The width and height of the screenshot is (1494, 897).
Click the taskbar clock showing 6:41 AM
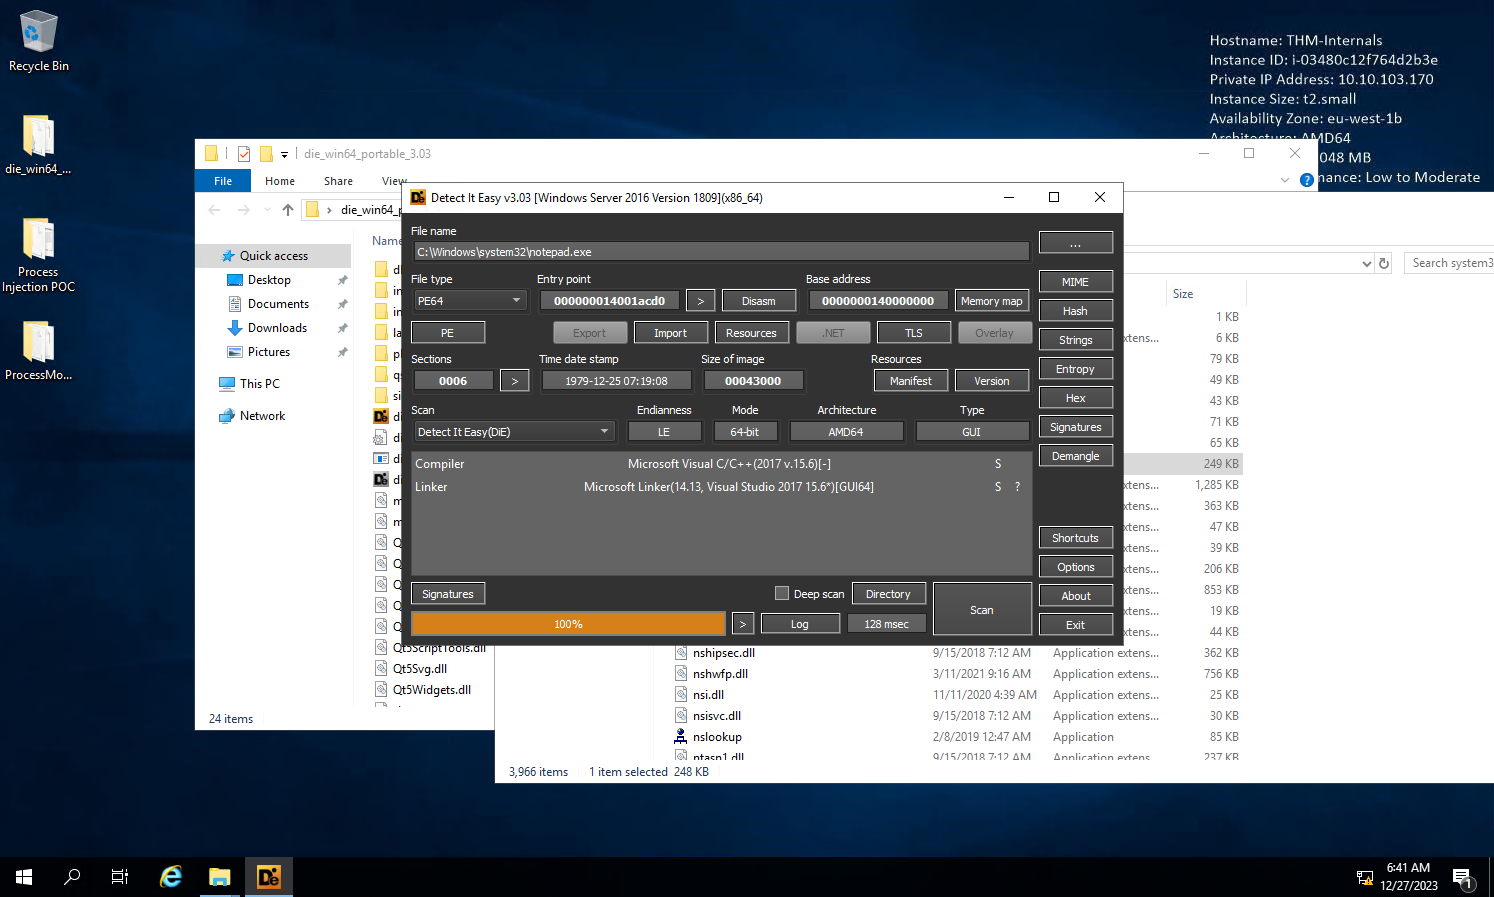point(1408,877)
